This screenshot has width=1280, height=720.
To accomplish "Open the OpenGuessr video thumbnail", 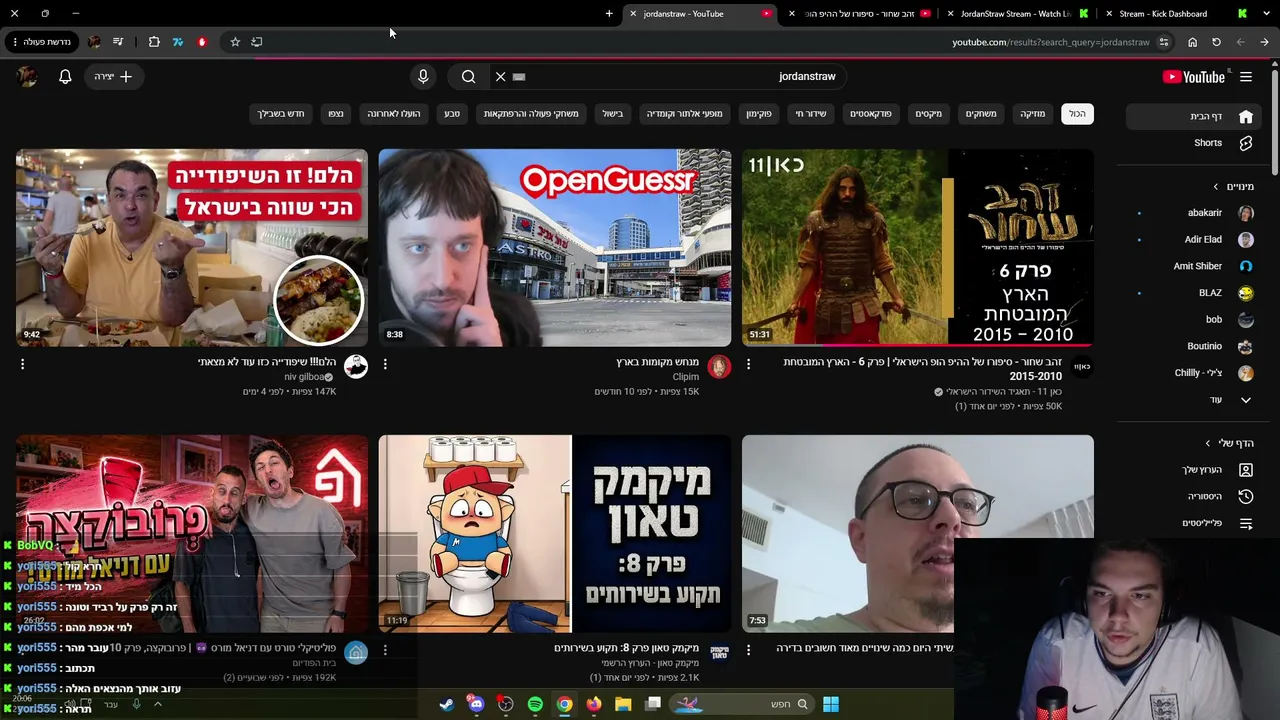I will (x=555, y=248).
